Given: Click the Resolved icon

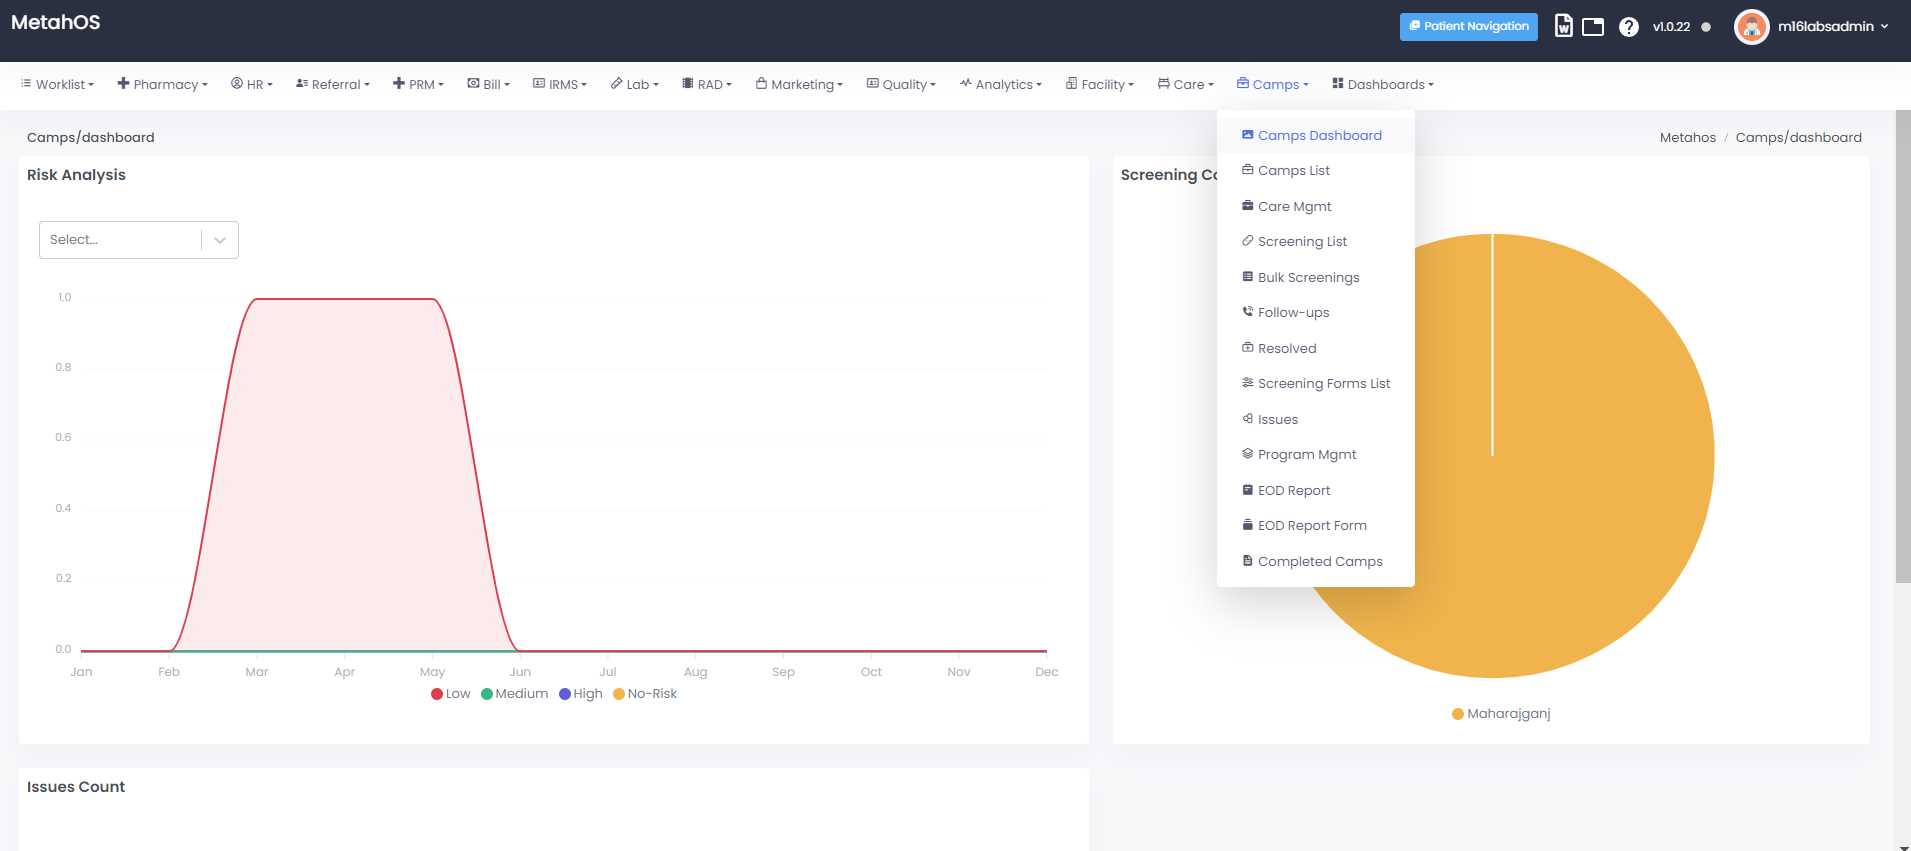Looking at the screenshot, I should click(1247, 348).
